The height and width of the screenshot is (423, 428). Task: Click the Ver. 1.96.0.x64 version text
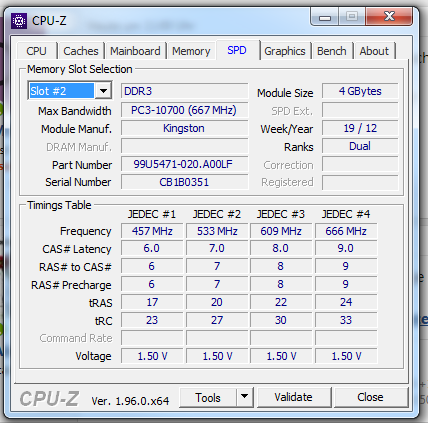(130, 401)
